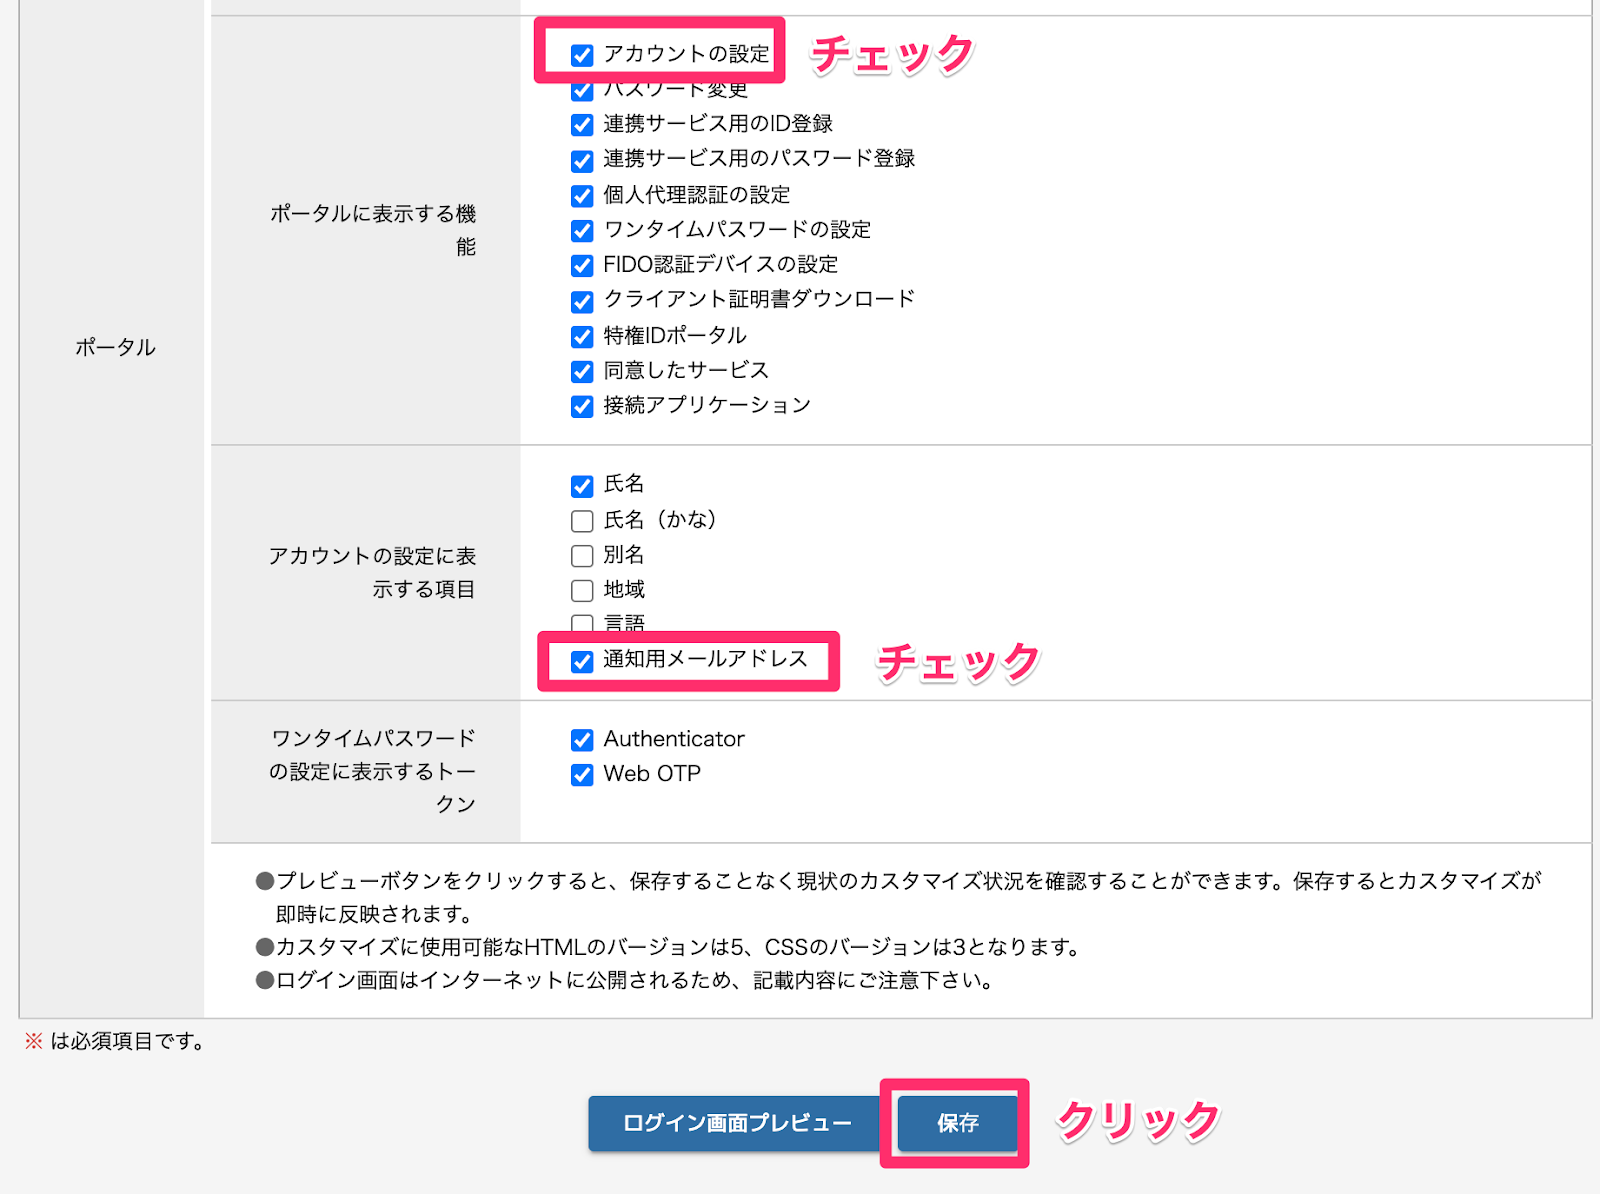Screen dimensions: 1600x1194
Task: Toggle 特権IDポータル checkbox
Action: coord(582,337)
